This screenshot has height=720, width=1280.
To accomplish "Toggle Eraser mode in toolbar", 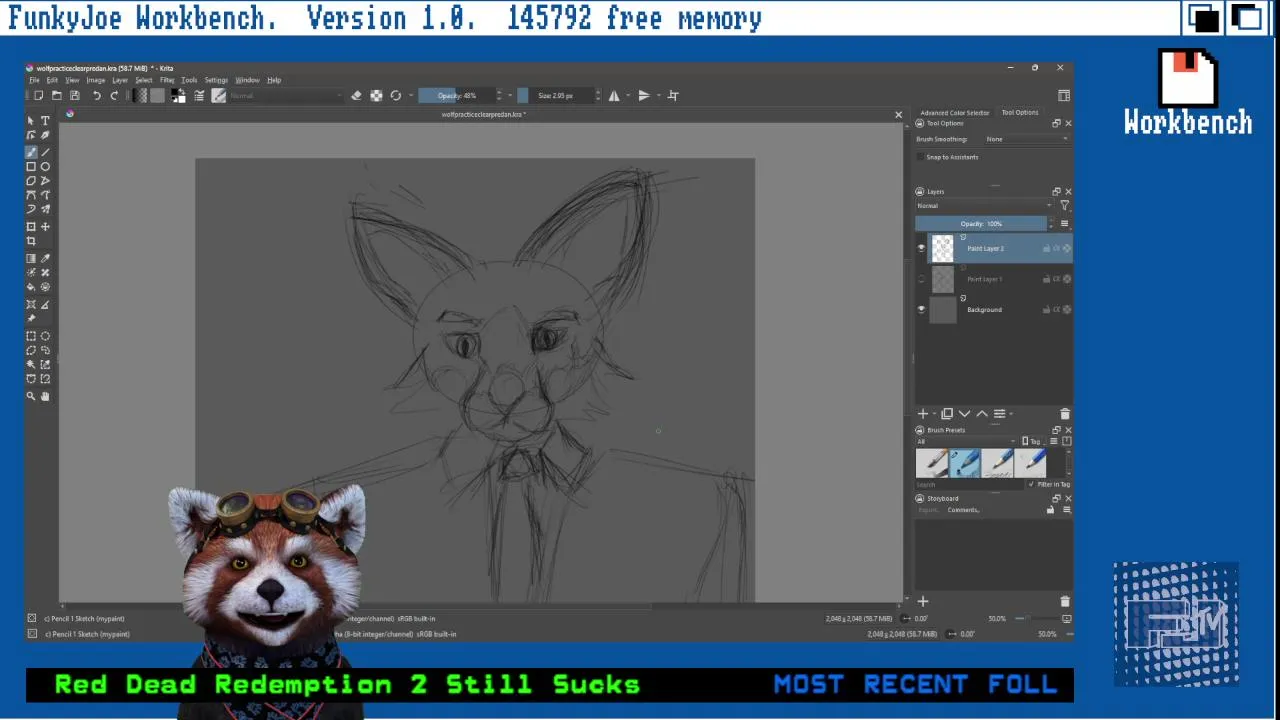I will (356, 95).
